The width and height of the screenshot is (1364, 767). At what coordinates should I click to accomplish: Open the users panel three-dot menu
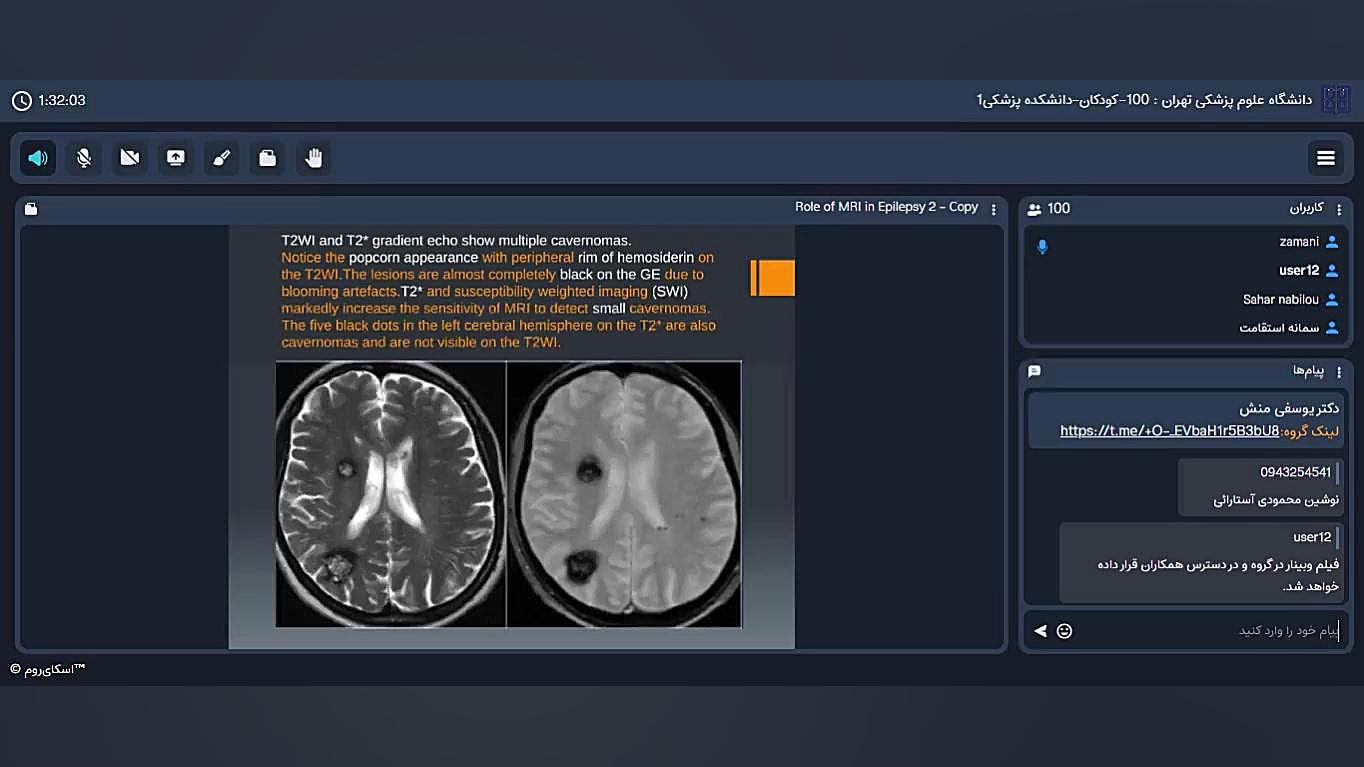(x=1339, y=209)
